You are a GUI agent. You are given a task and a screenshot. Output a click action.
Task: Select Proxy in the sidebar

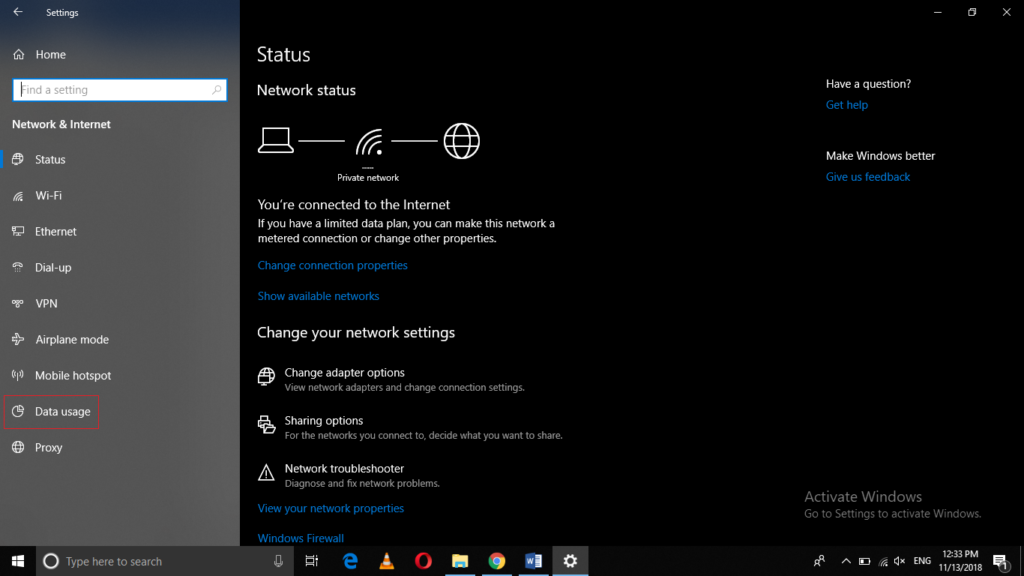coord(48,448)
